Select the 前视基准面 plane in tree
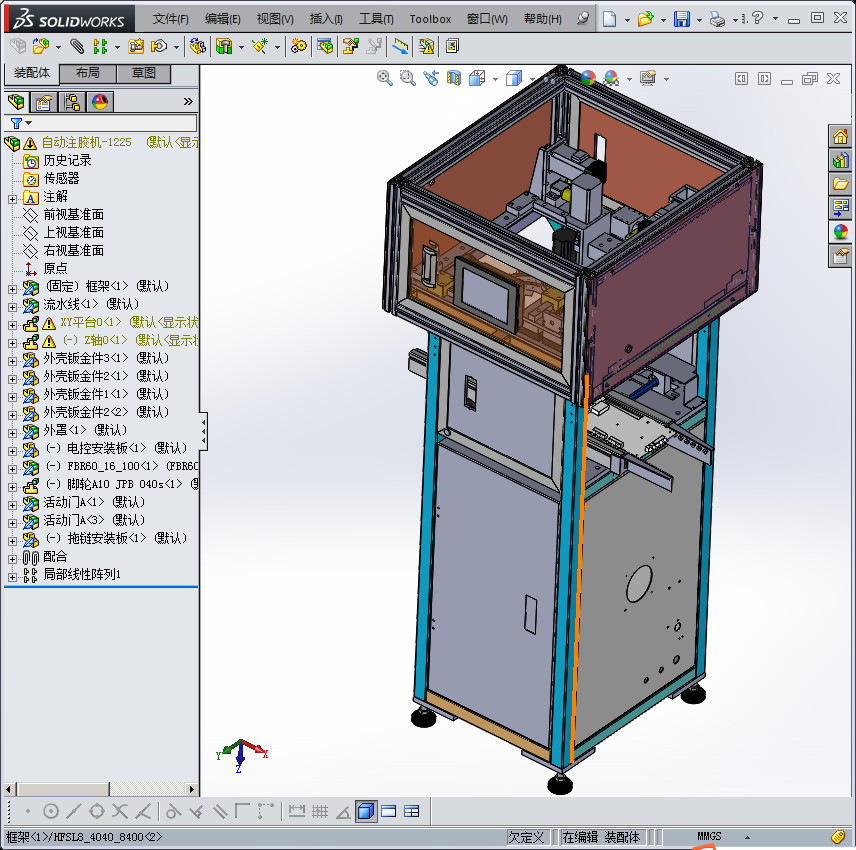Image resolution: width=856 pixels, height=850 pixels. coord(73,215)
